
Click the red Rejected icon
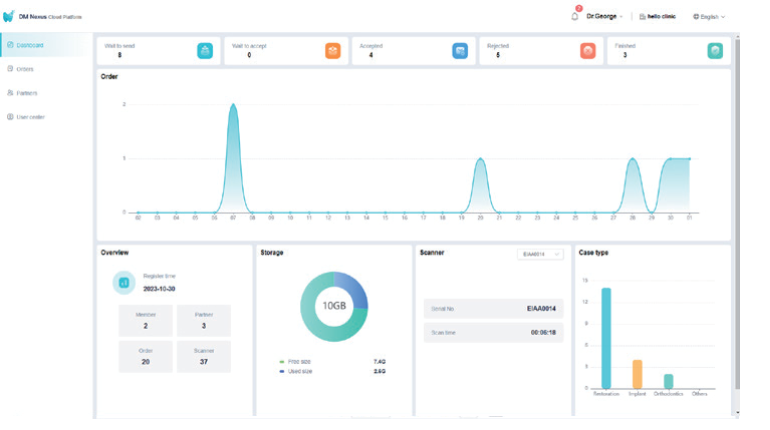(588, 51)
